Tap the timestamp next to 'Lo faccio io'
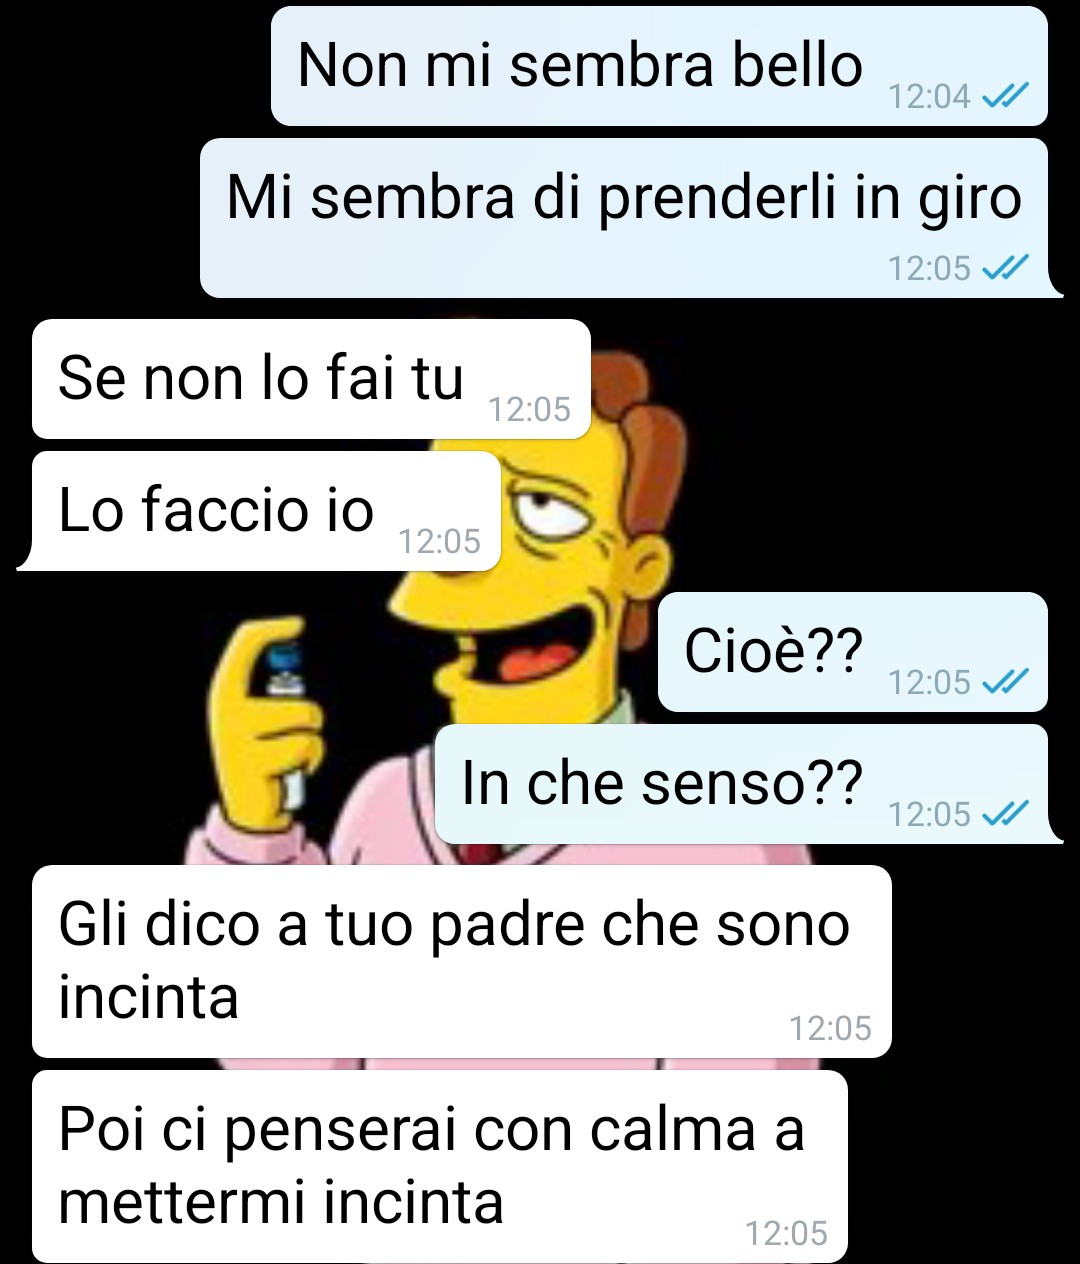This screenshot has height=1264, width=1080. point(439,541)
